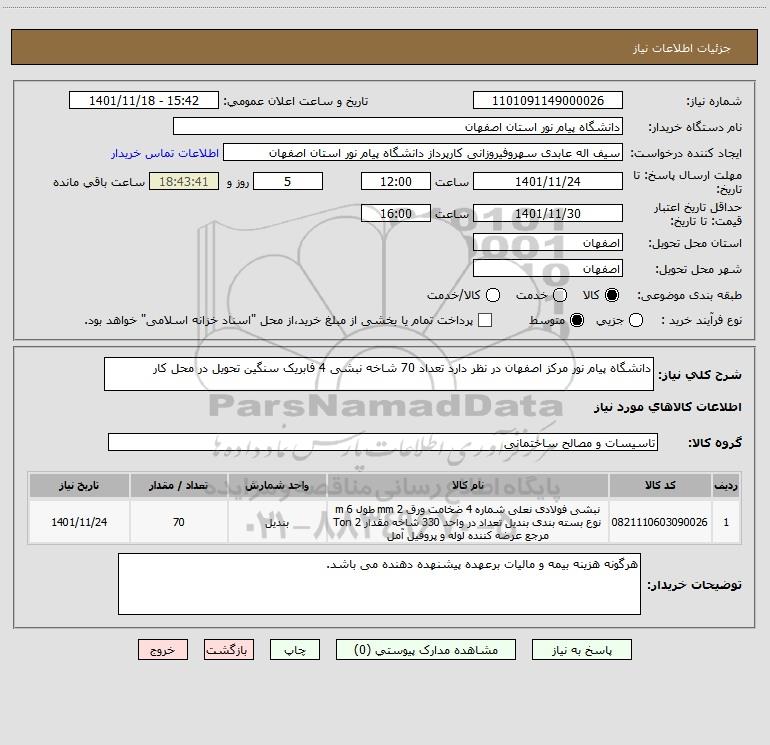Open مشاهده مدارک پیوستی (0) button
Viewport: 770px width, 745px height.
[x=425, y=650]
